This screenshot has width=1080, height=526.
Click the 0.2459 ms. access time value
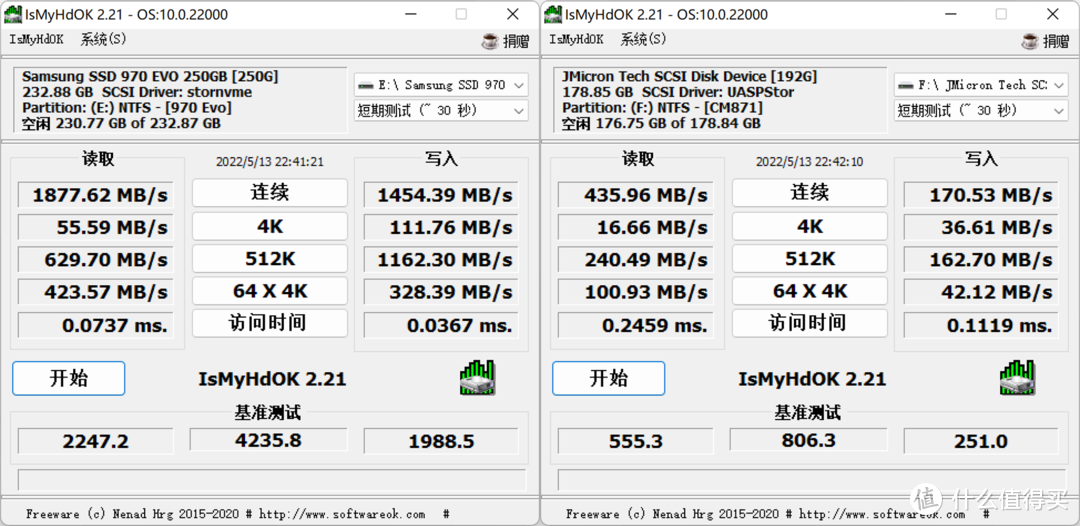635,325
